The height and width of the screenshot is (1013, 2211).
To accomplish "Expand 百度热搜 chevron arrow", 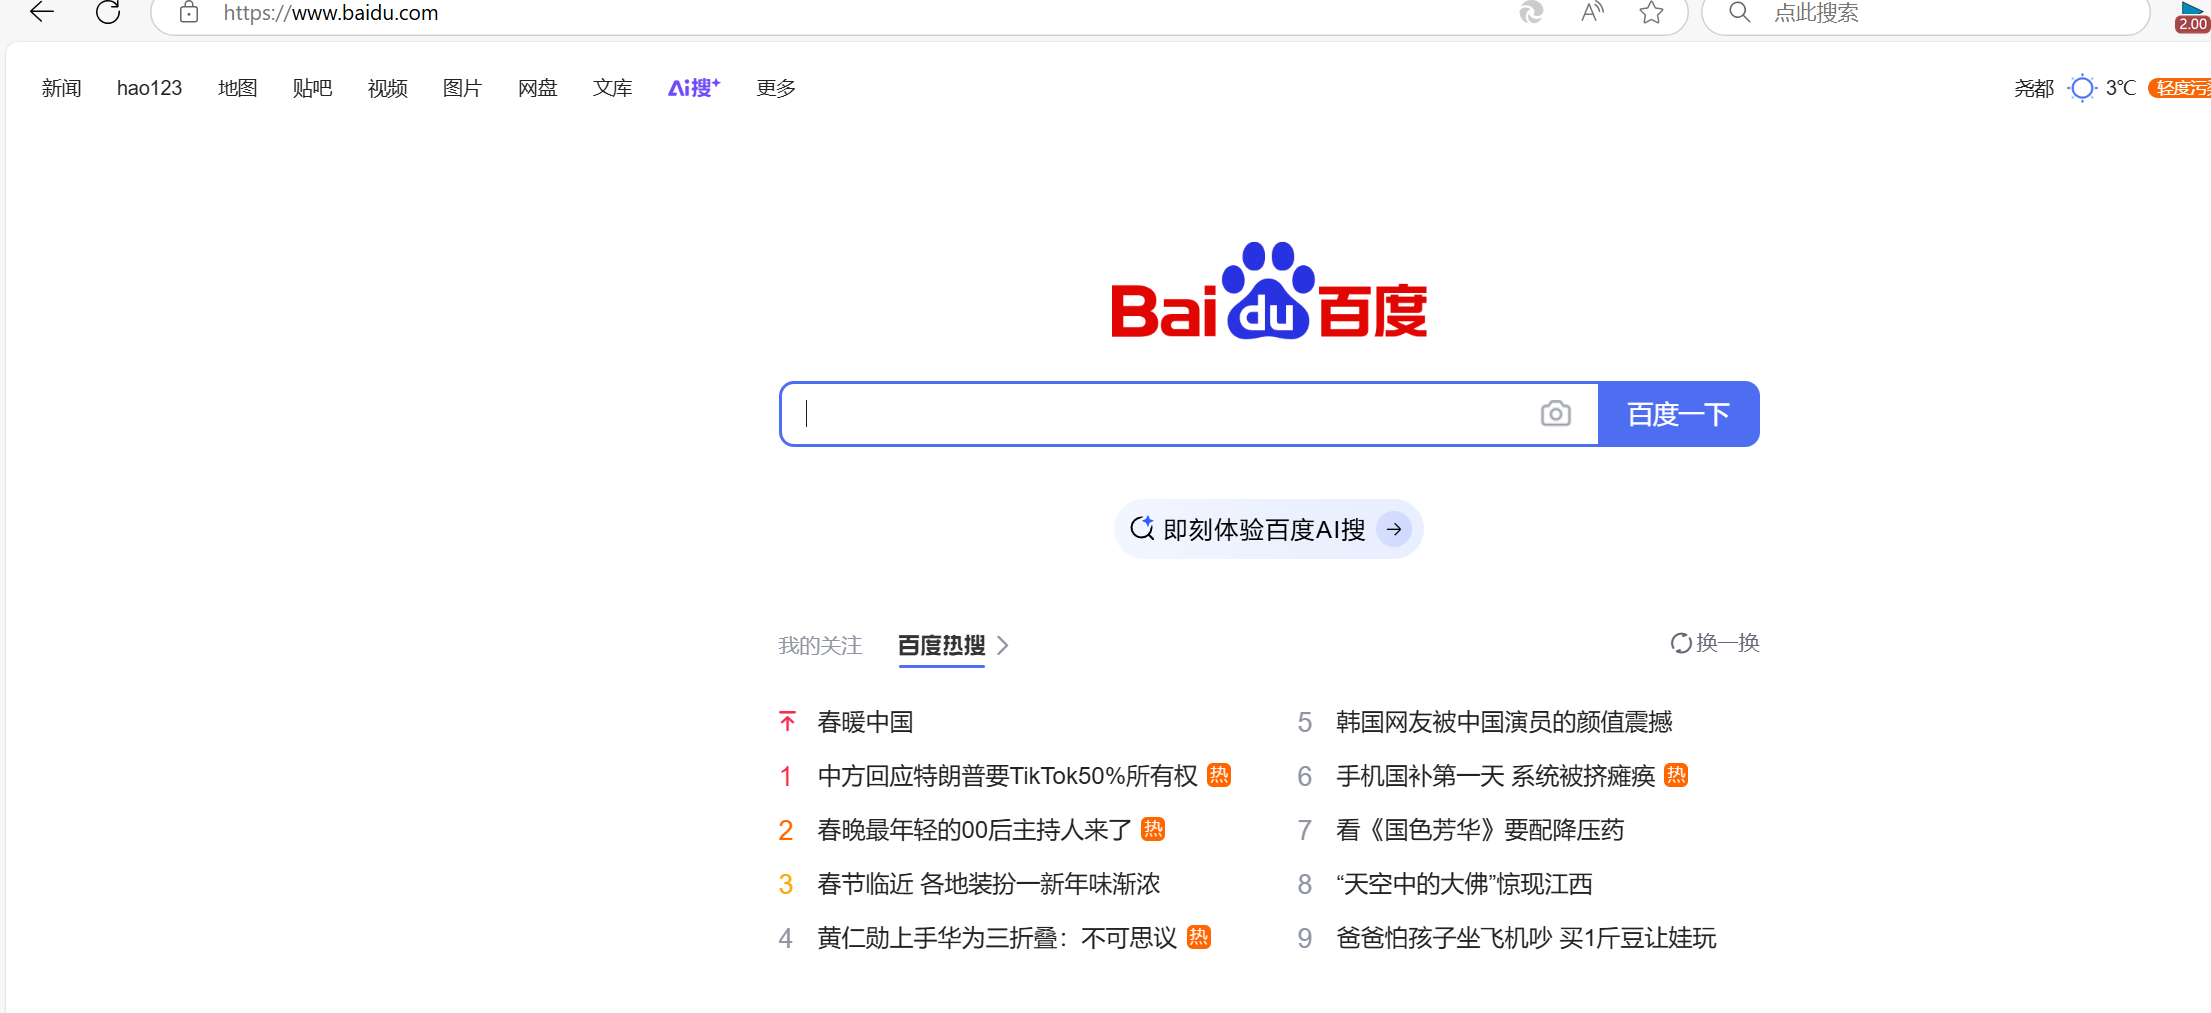I will (1003, 645).
